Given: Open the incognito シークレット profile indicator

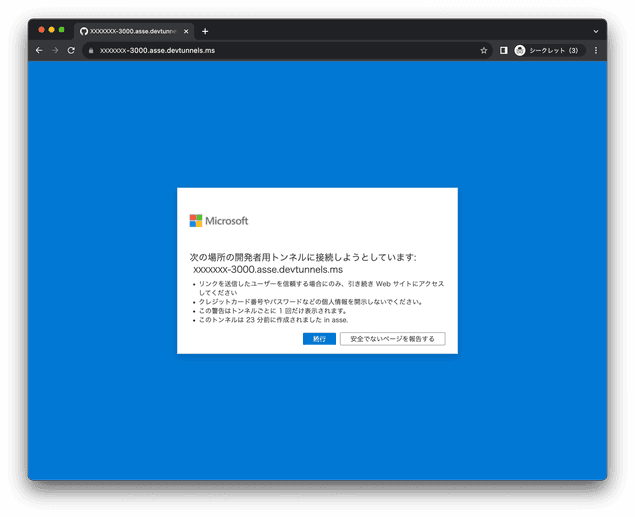Looking at the screenshot, I should (548, 50).
